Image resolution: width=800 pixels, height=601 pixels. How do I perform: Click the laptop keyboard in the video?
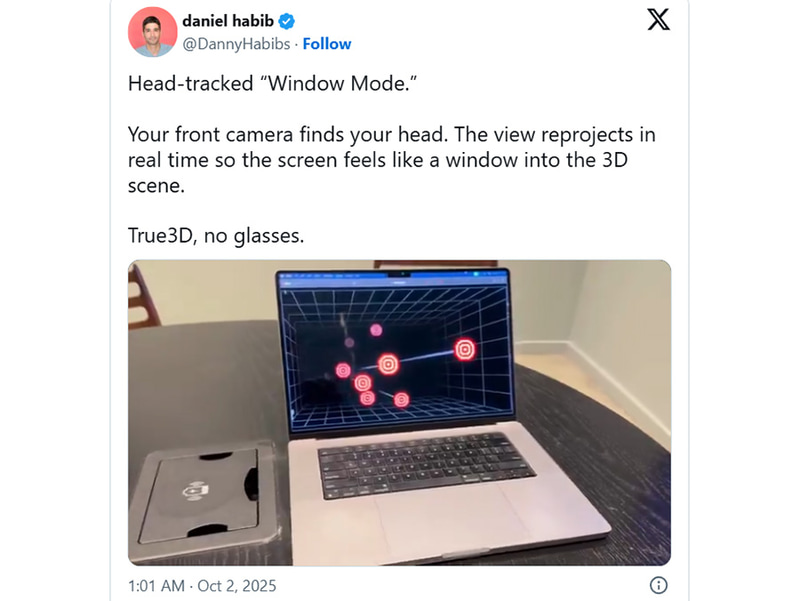click(x=425, y=463)
